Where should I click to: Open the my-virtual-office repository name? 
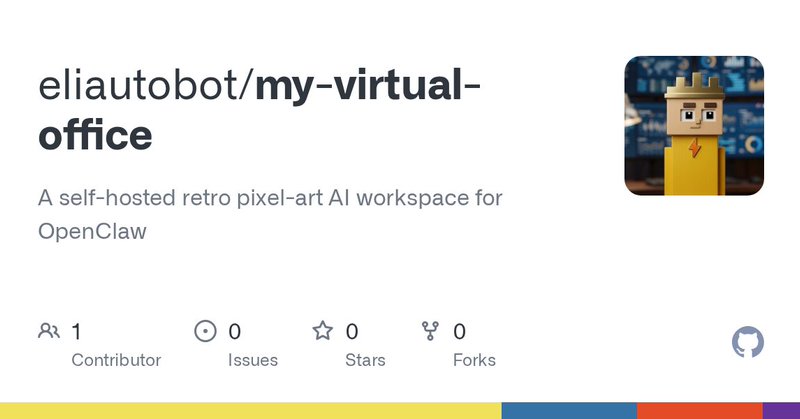click(260, 110)
